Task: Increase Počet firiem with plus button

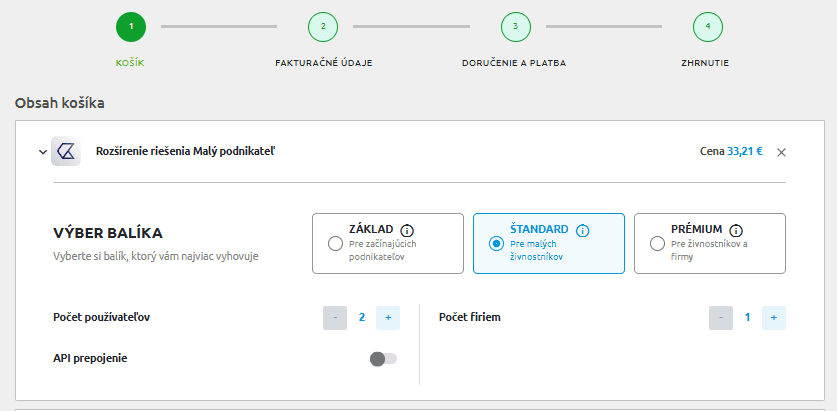Action: pos(773,318)
